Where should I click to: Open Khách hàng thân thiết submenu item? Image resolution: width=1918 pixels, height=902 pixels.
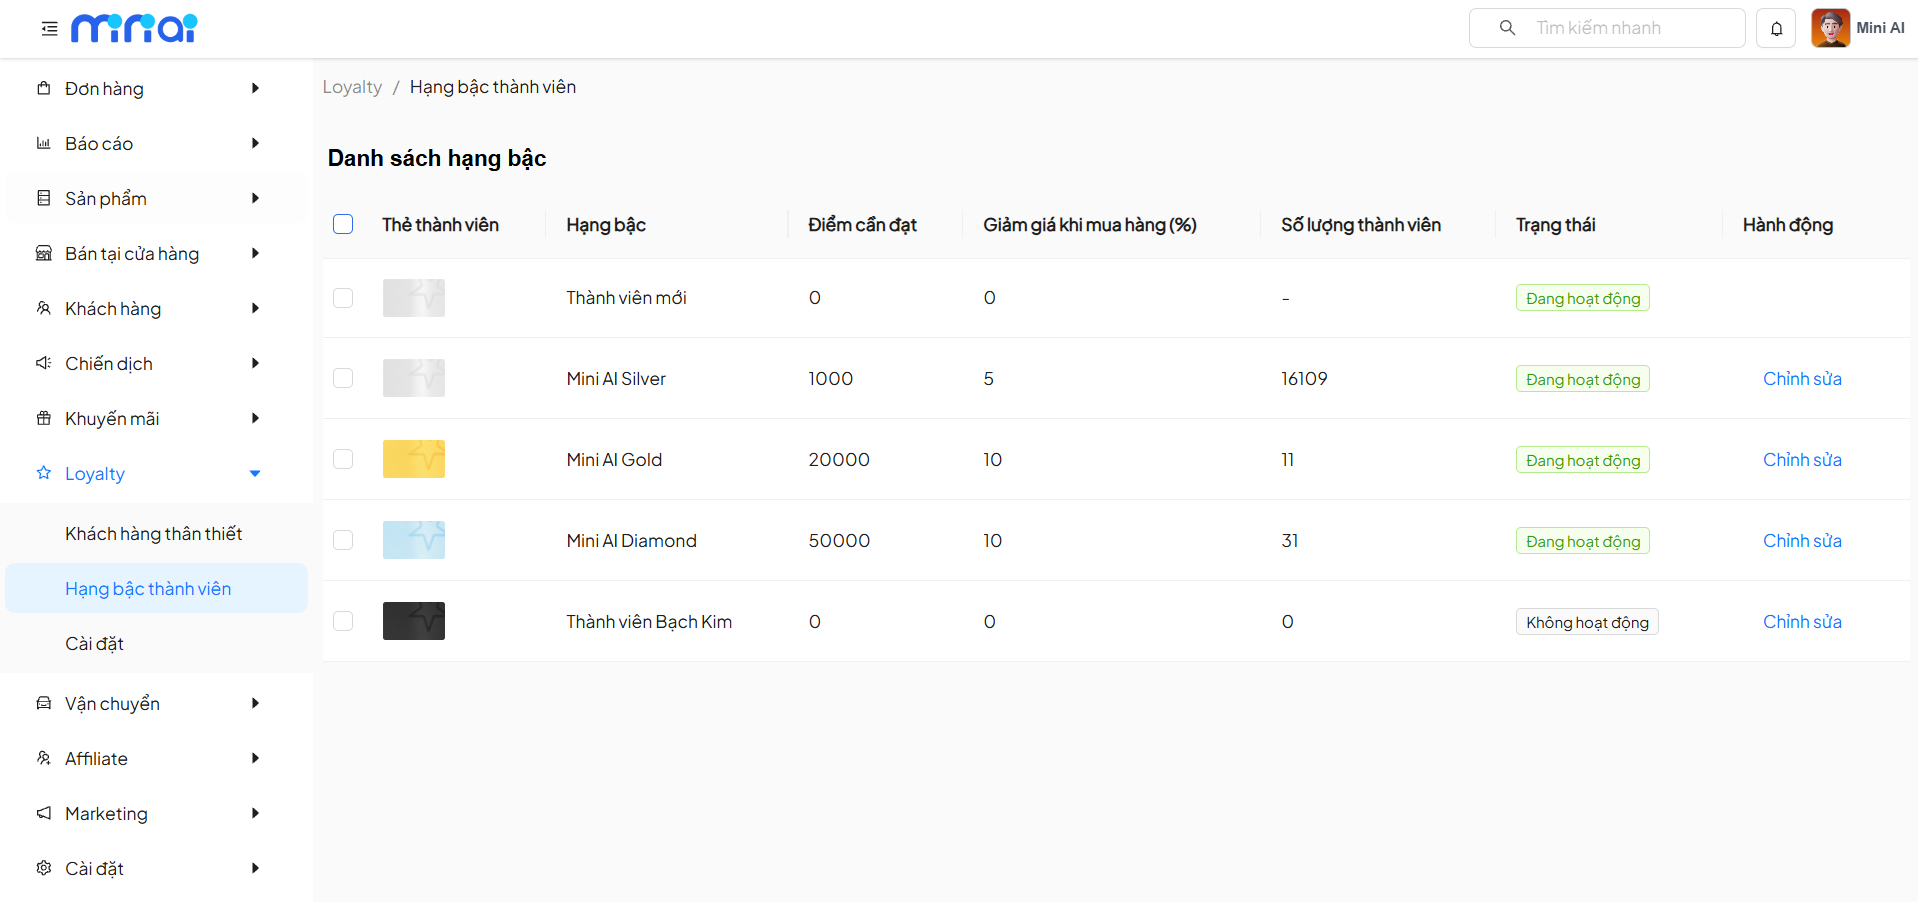154,533
